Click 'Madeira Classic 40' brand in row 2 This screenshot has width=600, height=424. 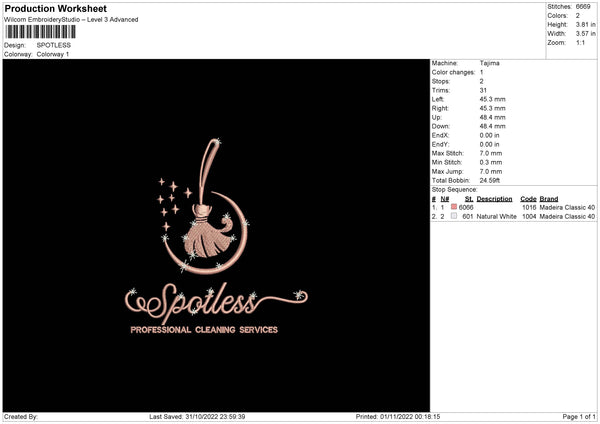point(567,217)
